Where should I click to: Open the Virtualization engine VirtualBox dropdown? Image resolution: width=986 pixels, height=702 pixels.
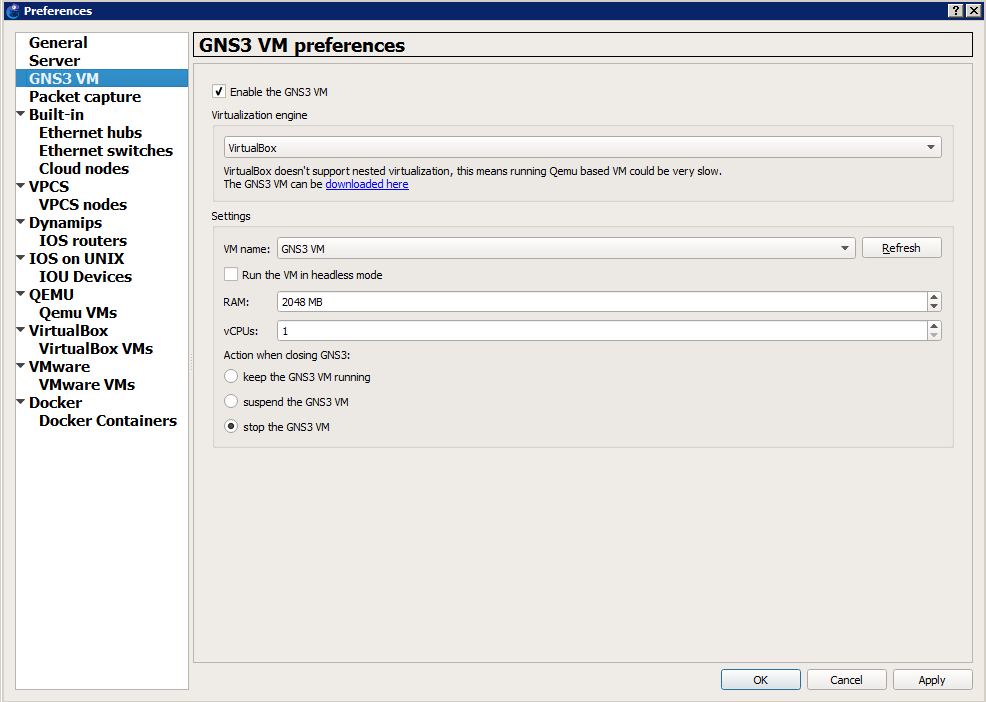coord(582,147)
